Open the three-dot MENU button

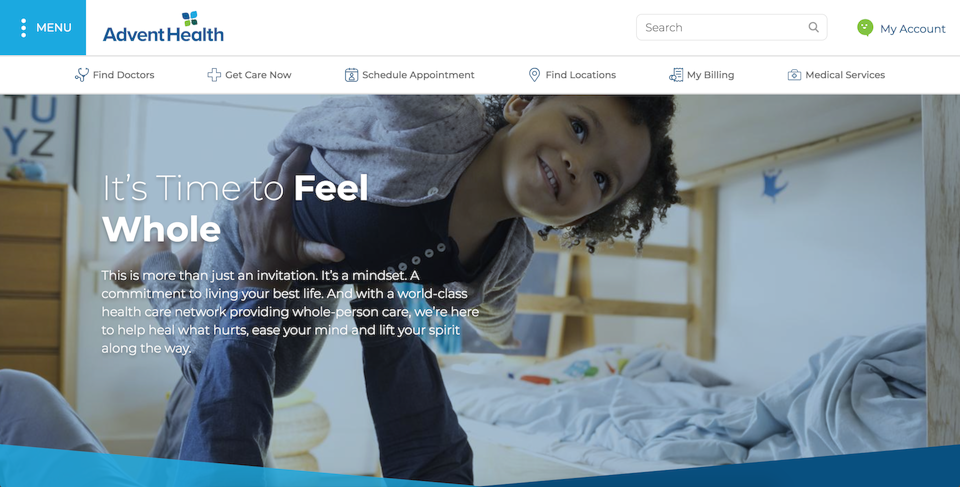tap(43, 28)
